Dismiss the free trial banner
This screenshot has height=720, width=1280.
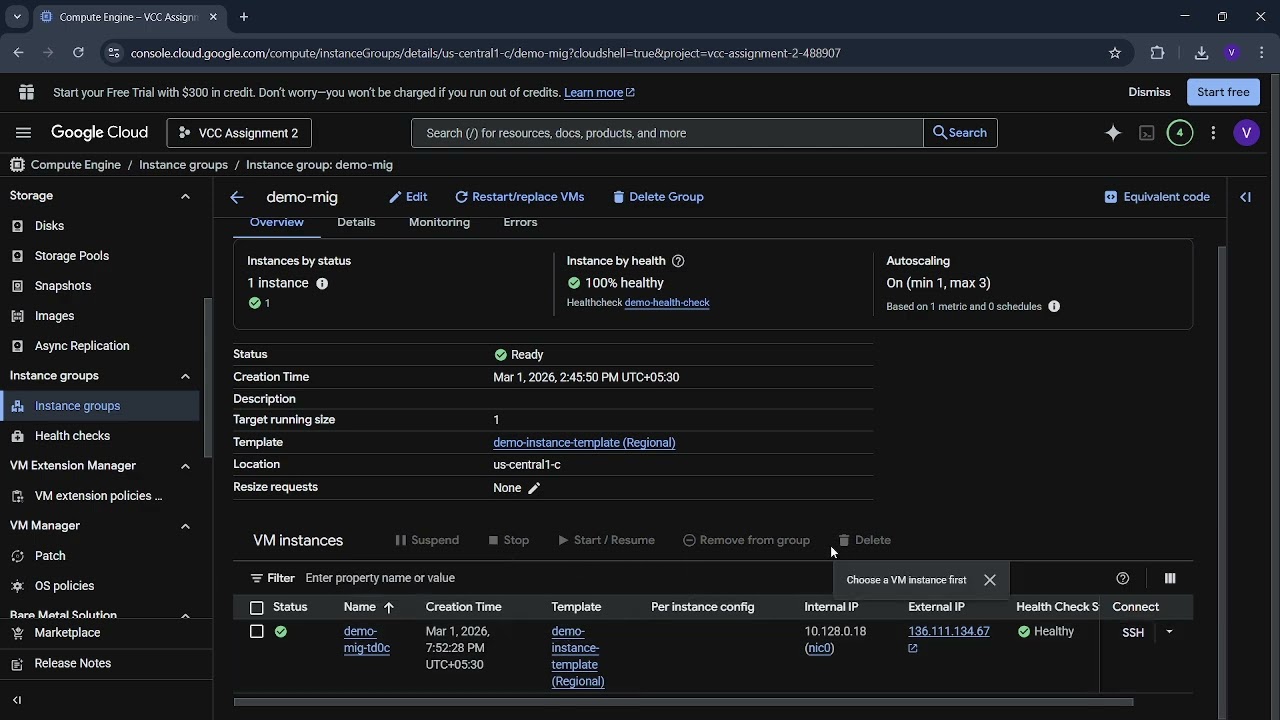click(x=1149, y=92)
